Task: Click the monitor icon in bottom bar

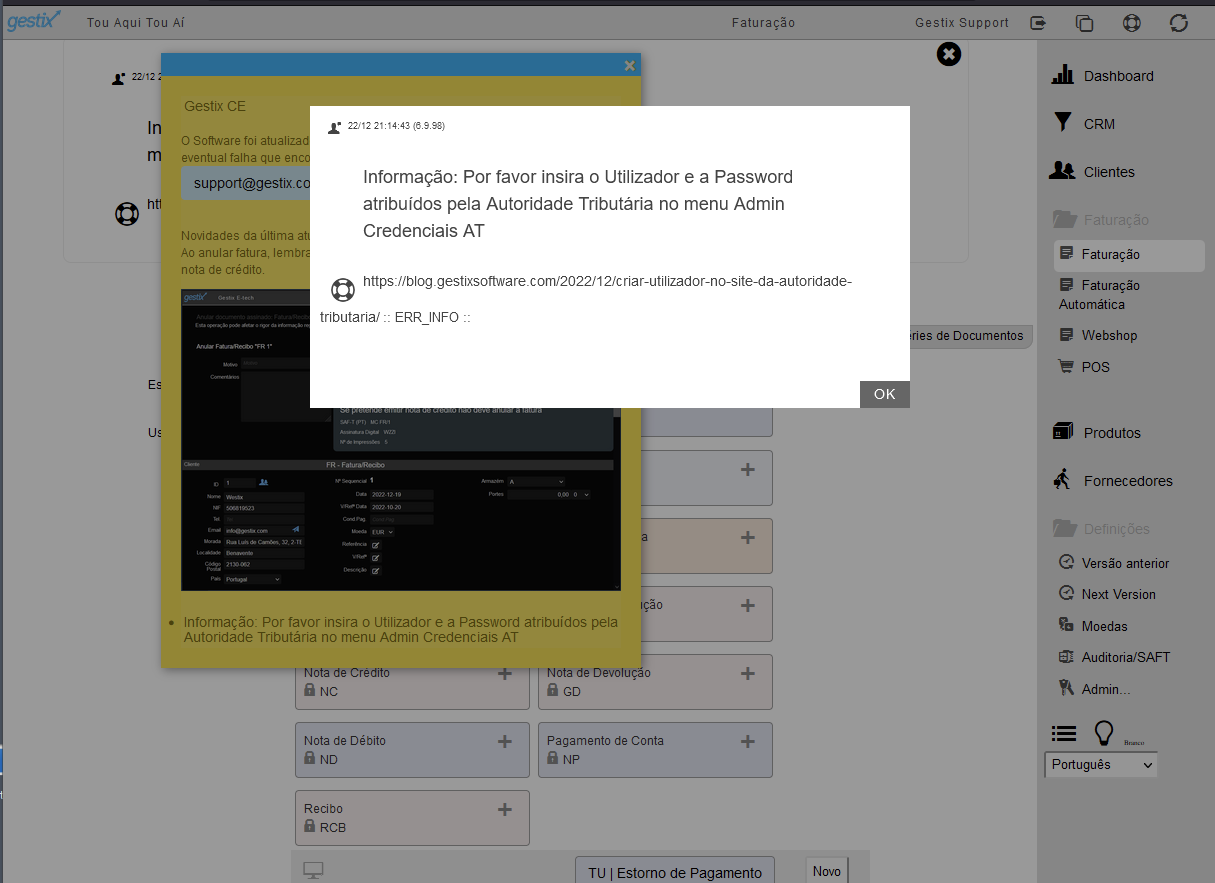Action: pos(313,871)
